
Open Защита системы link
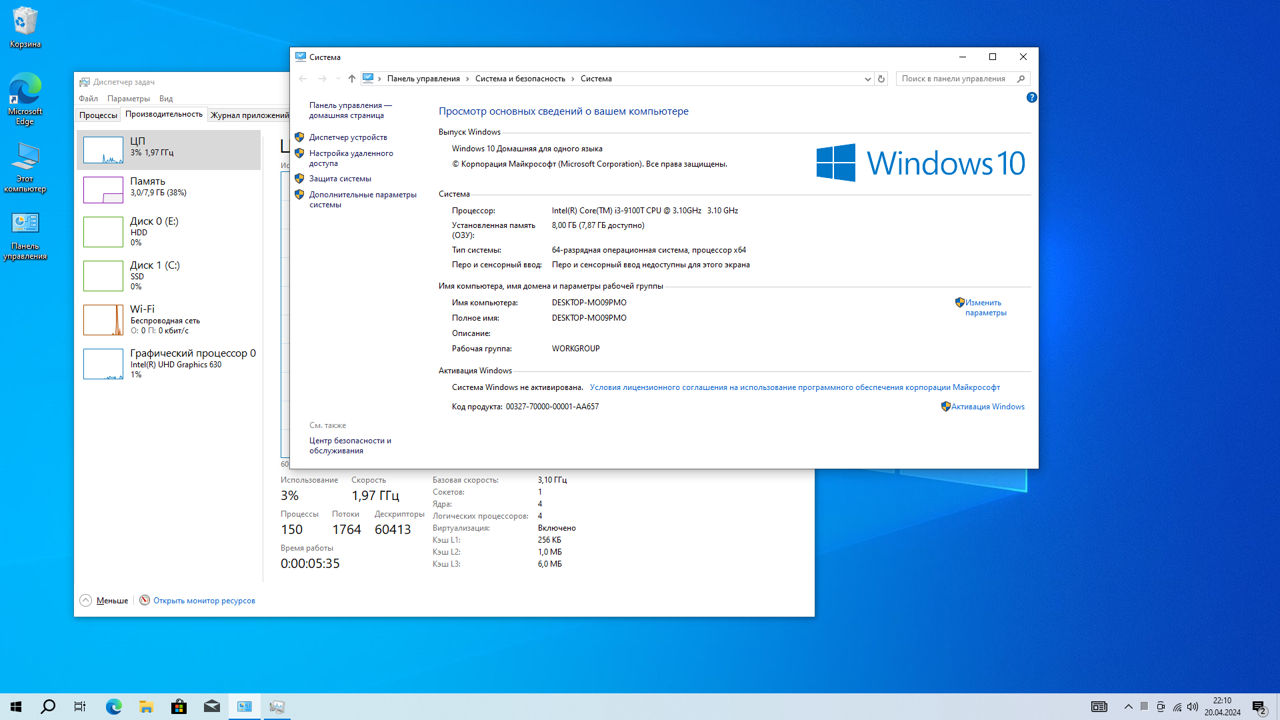pos(340,178)
